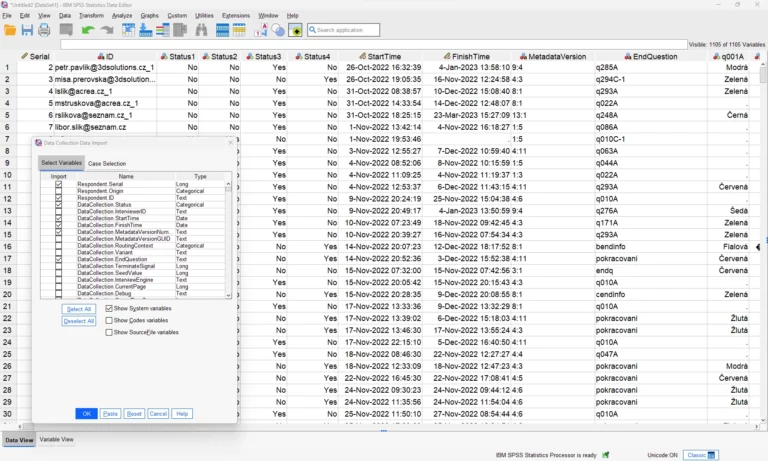The image size is (768, 461).
Task: Click the EndQuestion column header icon
Action: pos(628,56)
